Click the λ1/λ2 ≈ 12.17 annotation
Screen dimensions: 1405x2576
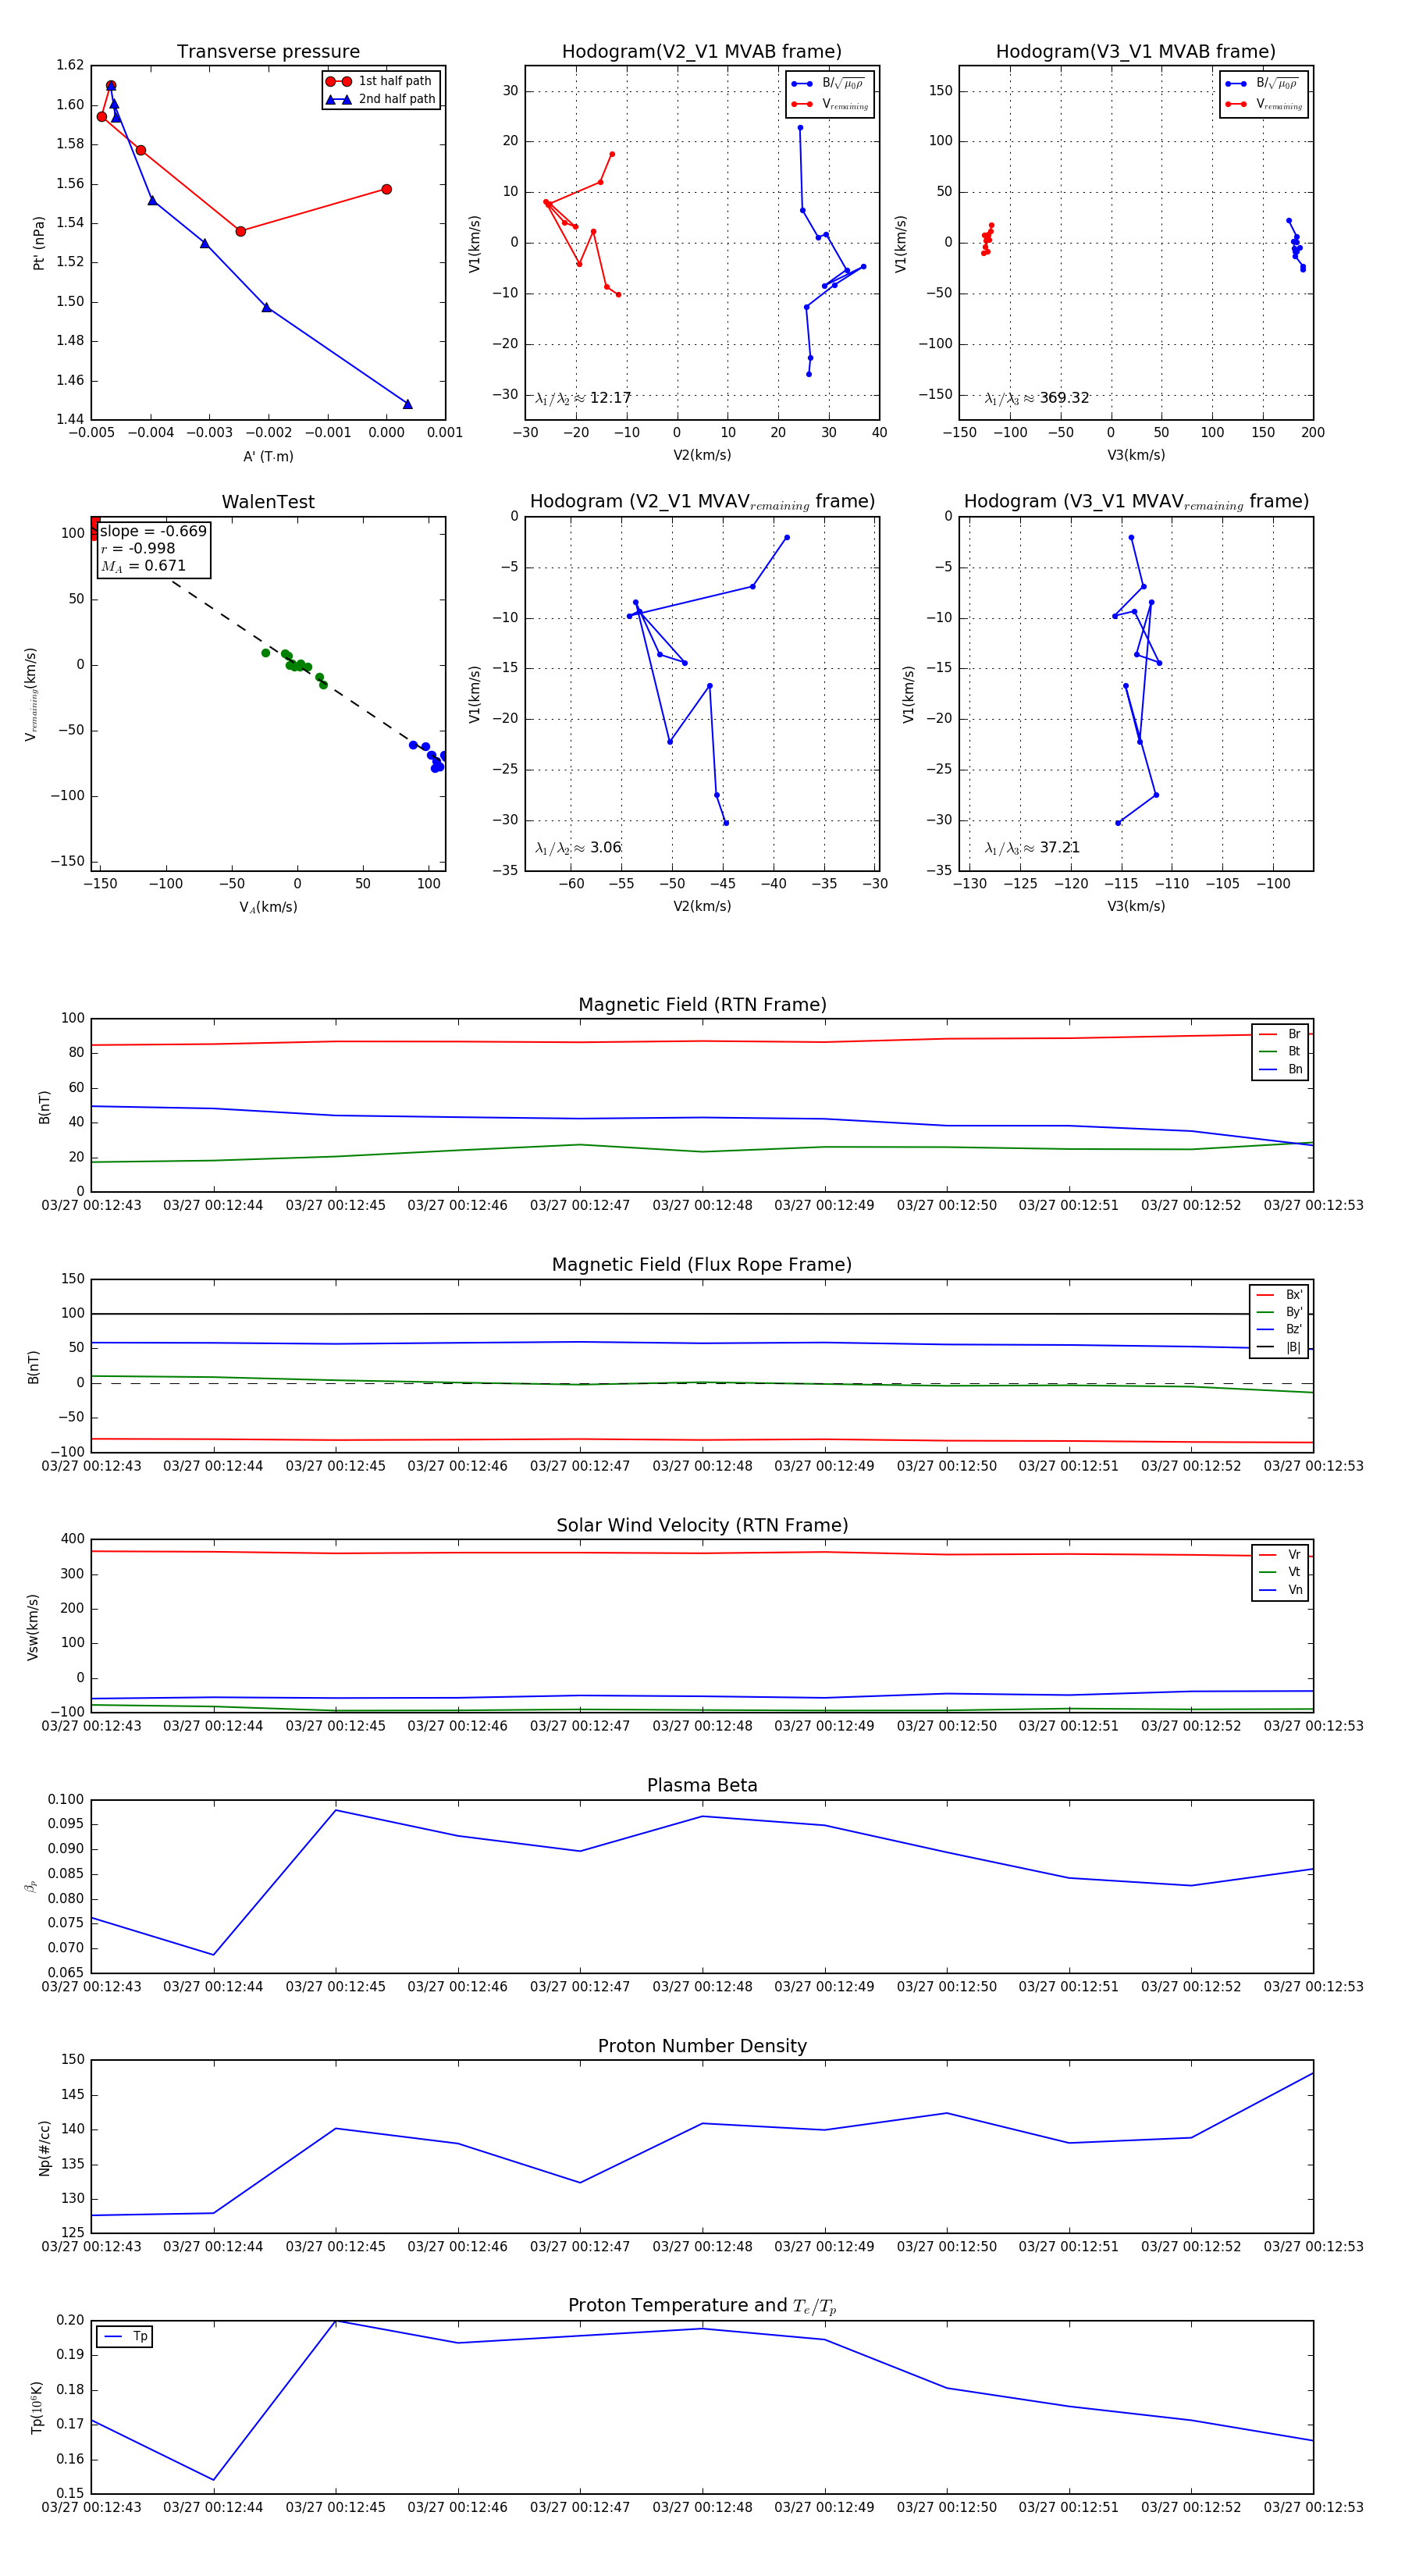[583, 398]
